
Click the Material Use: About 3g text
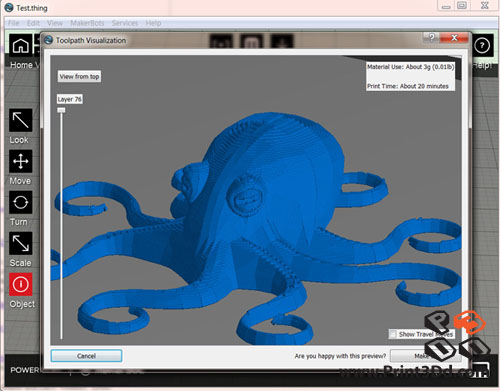410,67
